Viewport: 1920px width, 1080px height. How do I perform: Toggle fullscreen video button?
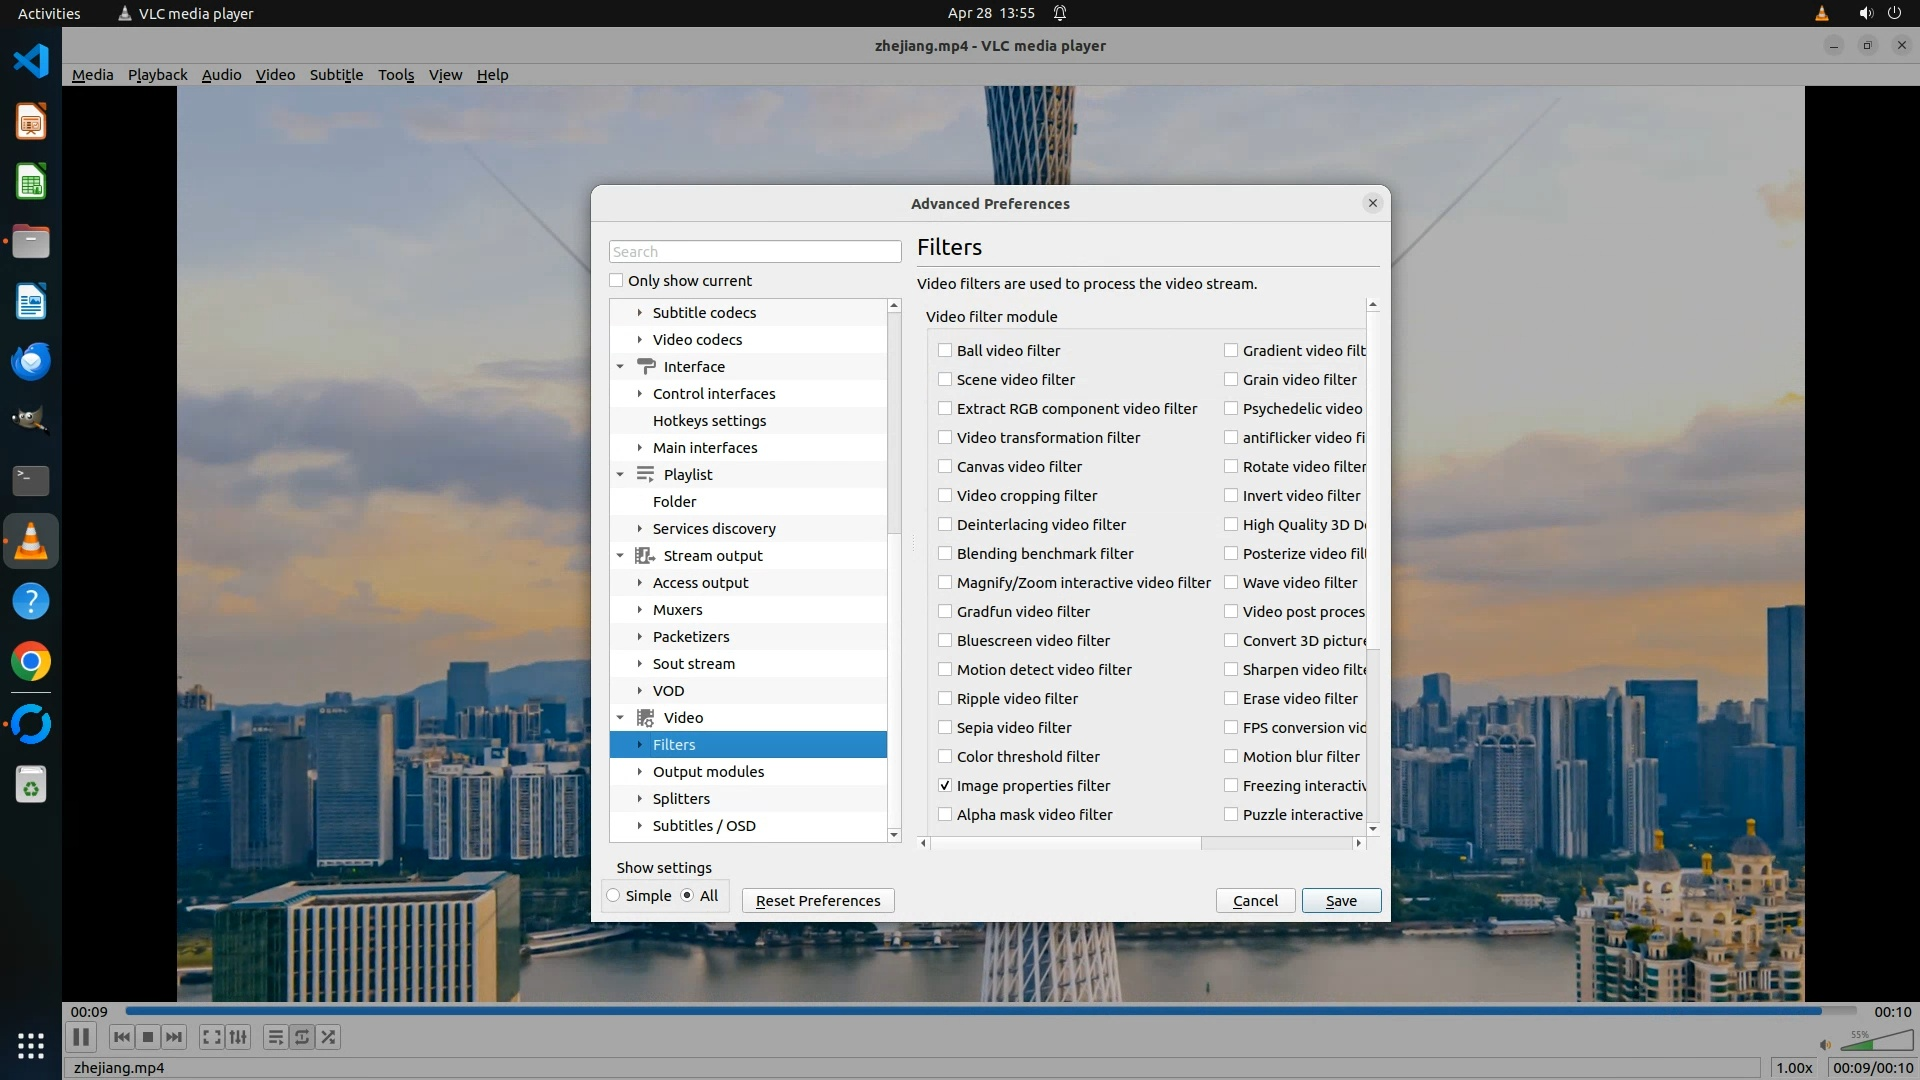click(211, 1037)
